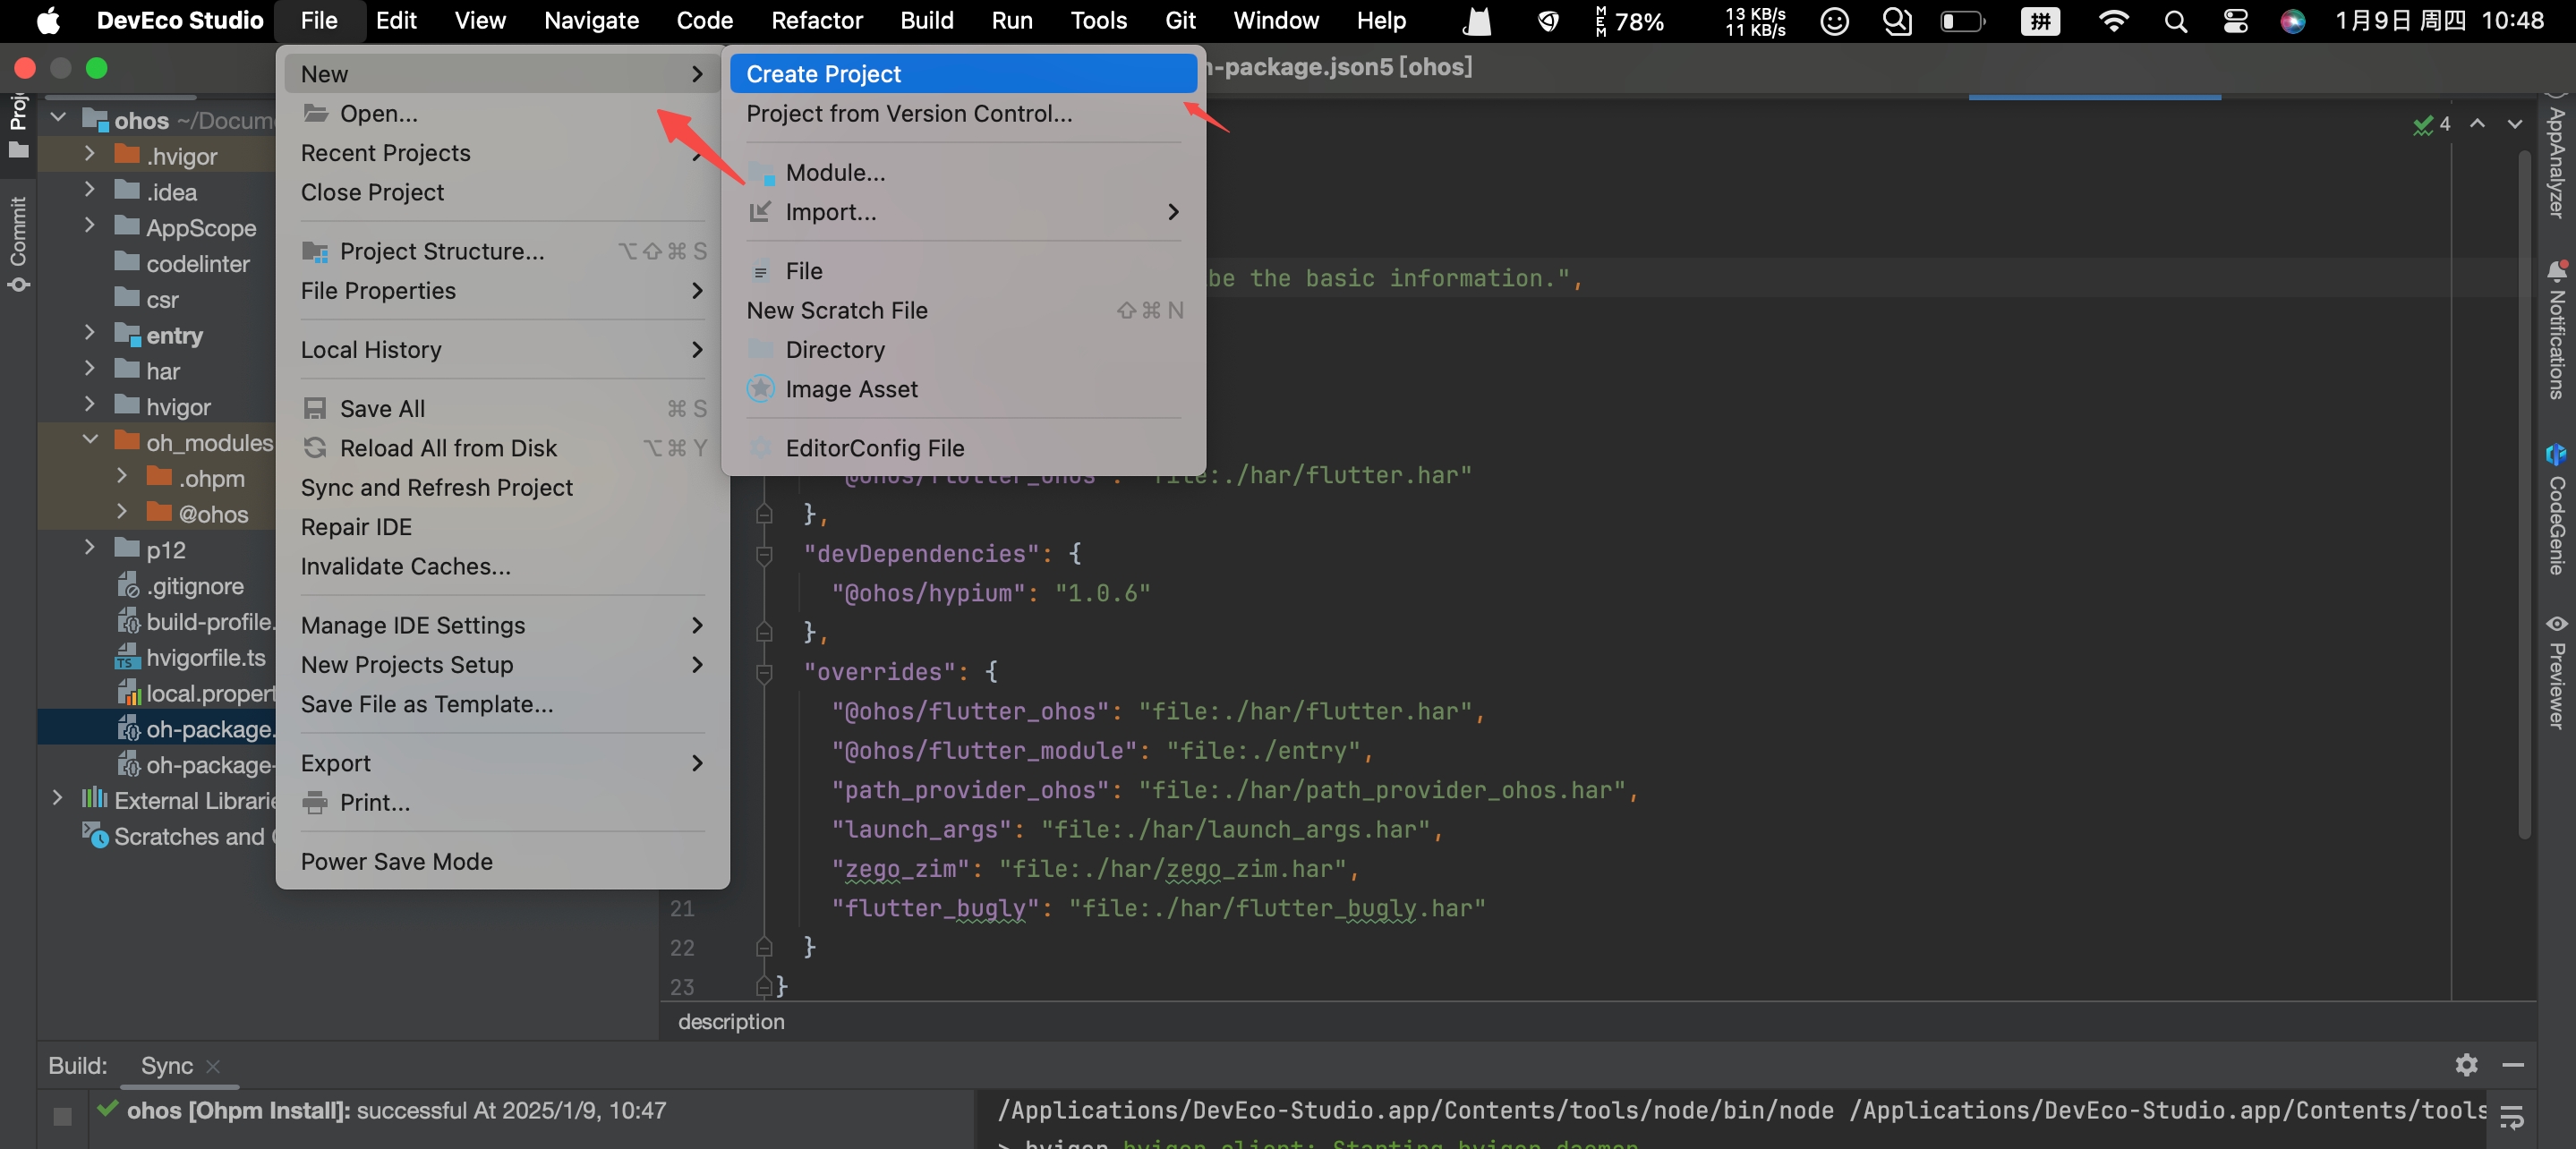
Task: Click the Build panel settings gear
Action: 2466,1065
